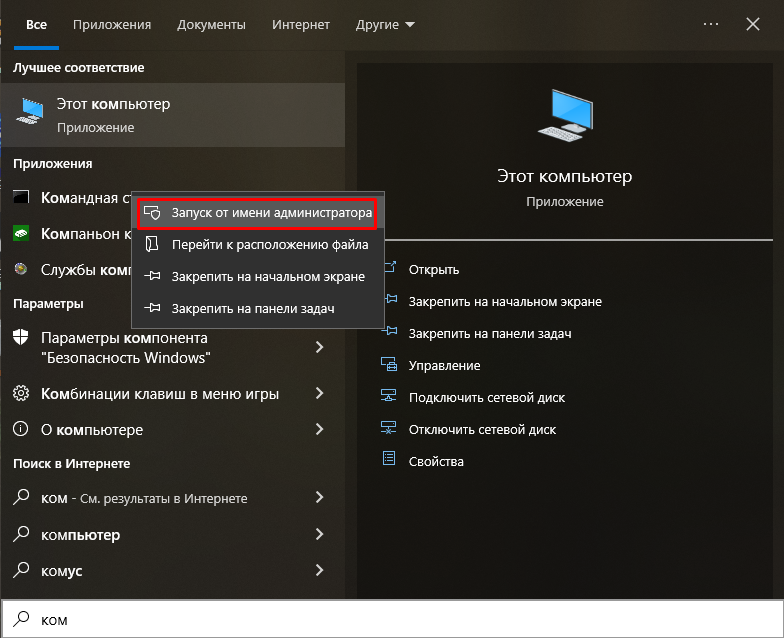The image size is (784, 638).
Task: Select best match Этот компьютер
Action: [x=172, y=115]
